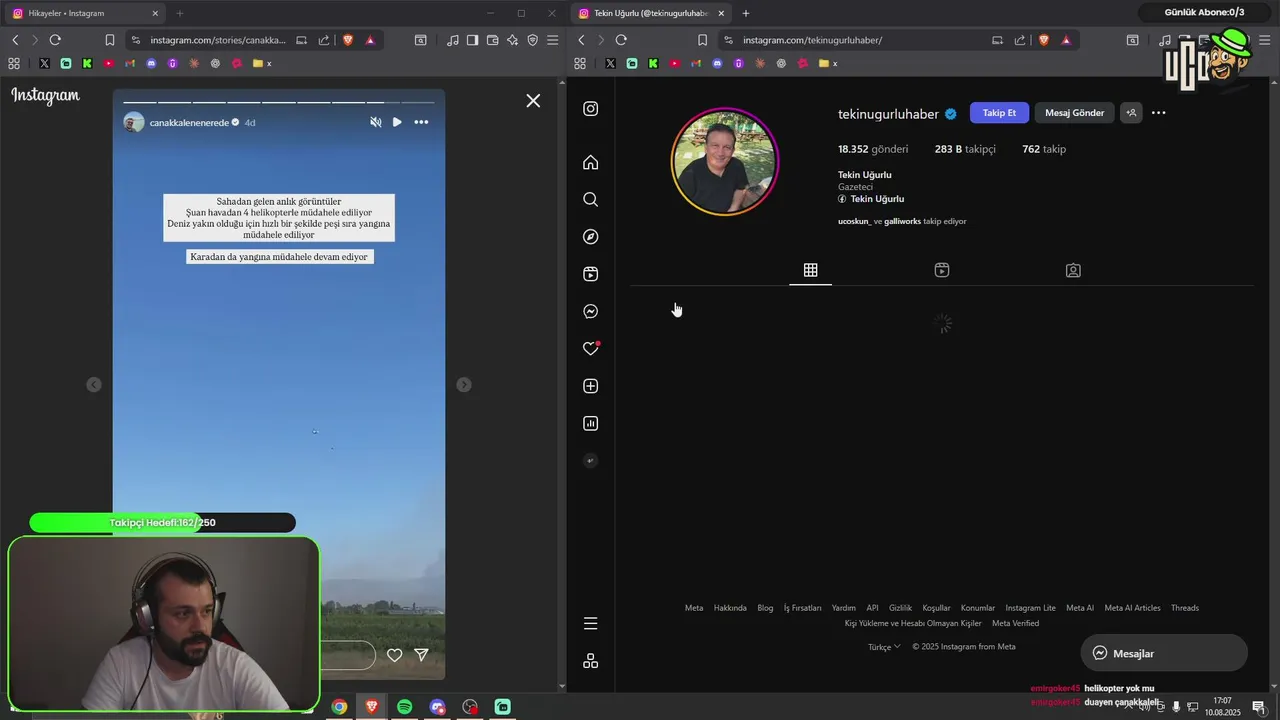Image resolution: width=1280 pixels, height=720 pixels.
Task: Open Discord bookmark in right window
Action: pyautogui.click(x=717, y=63)
